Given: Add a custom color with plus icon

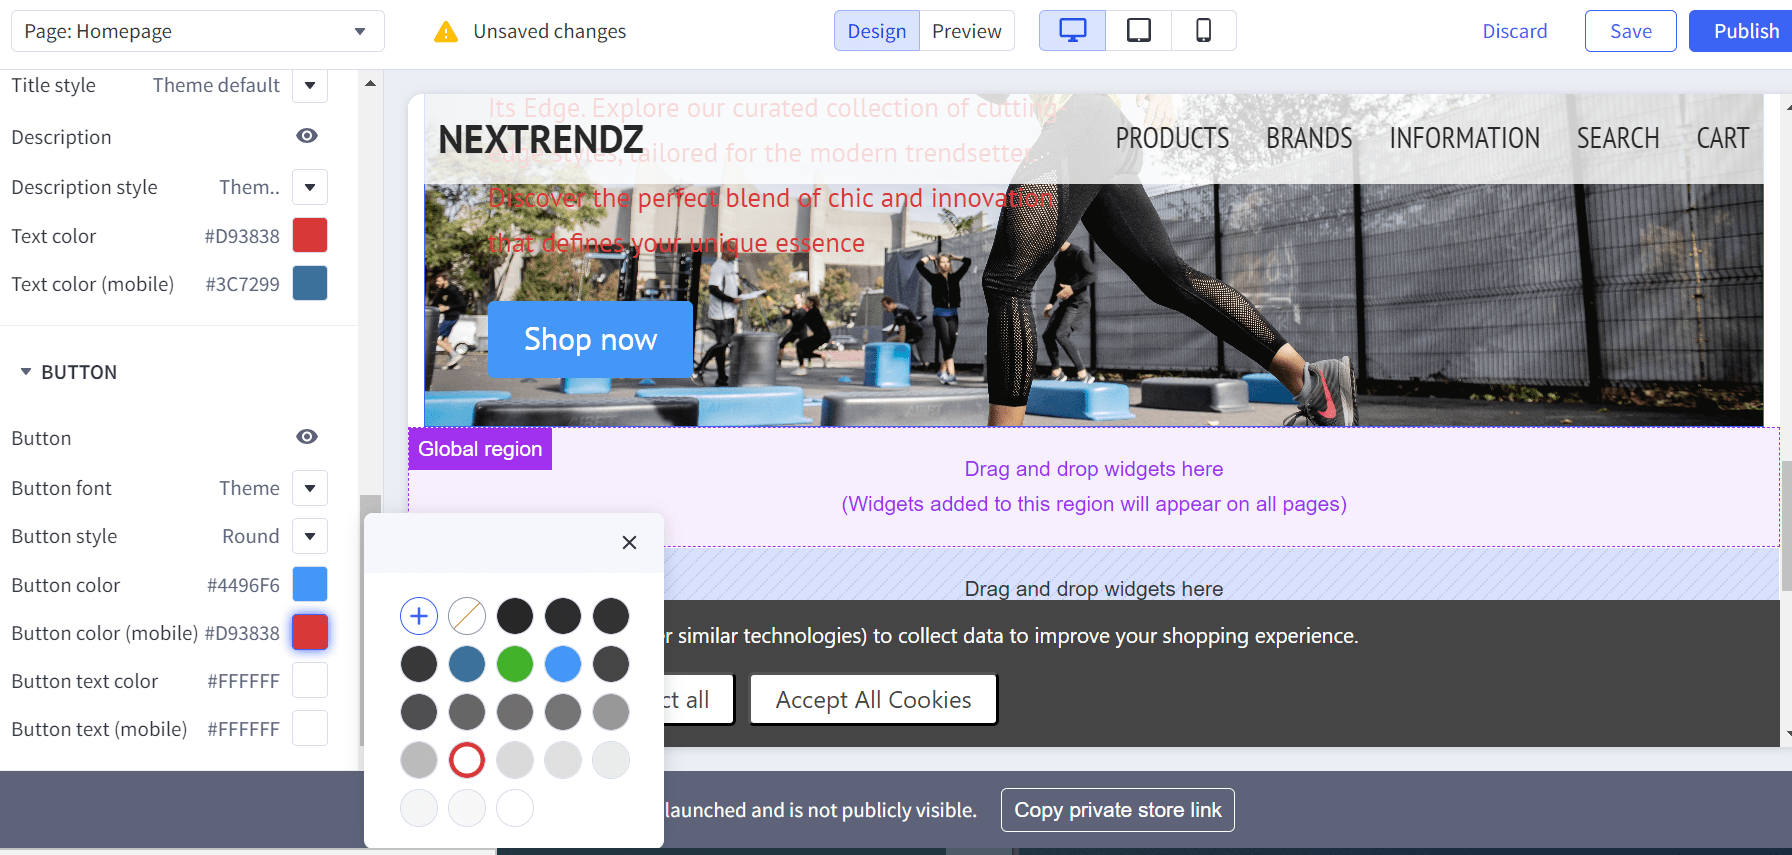Looking at the screenshot, I should pyautogui.click(x=419, y=616).
